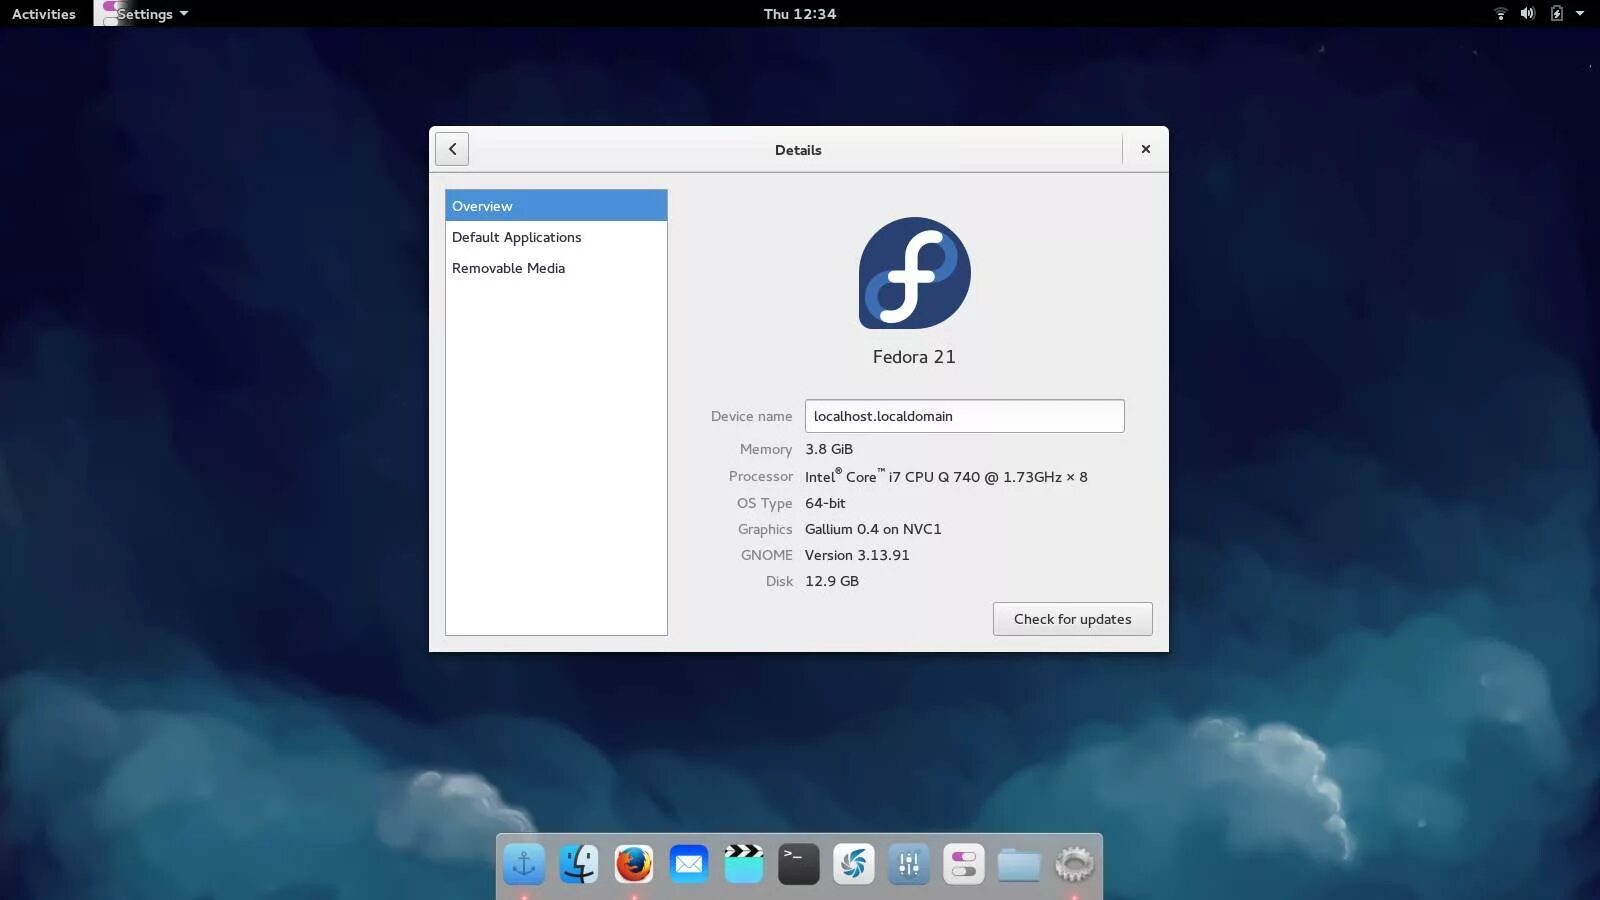
Task: Click the Device name label
Action: tap(751, 416)
